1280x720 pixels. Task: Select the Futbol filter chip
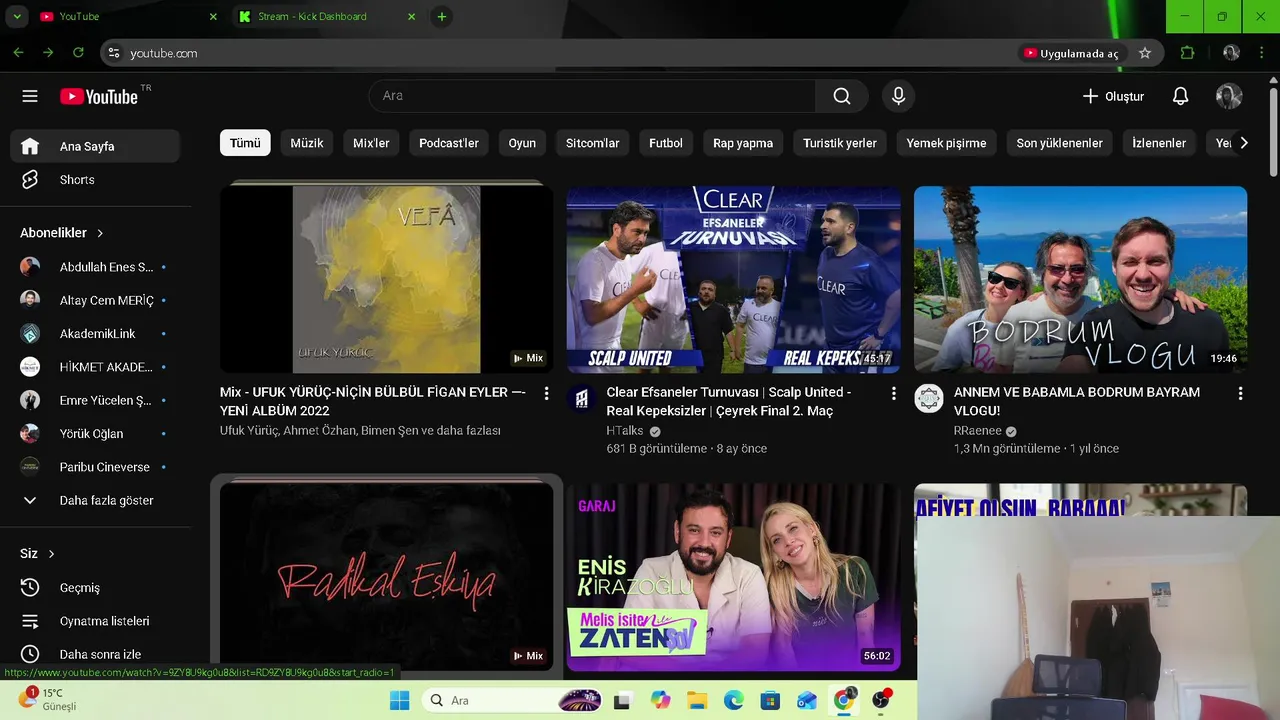click(666, 143)
